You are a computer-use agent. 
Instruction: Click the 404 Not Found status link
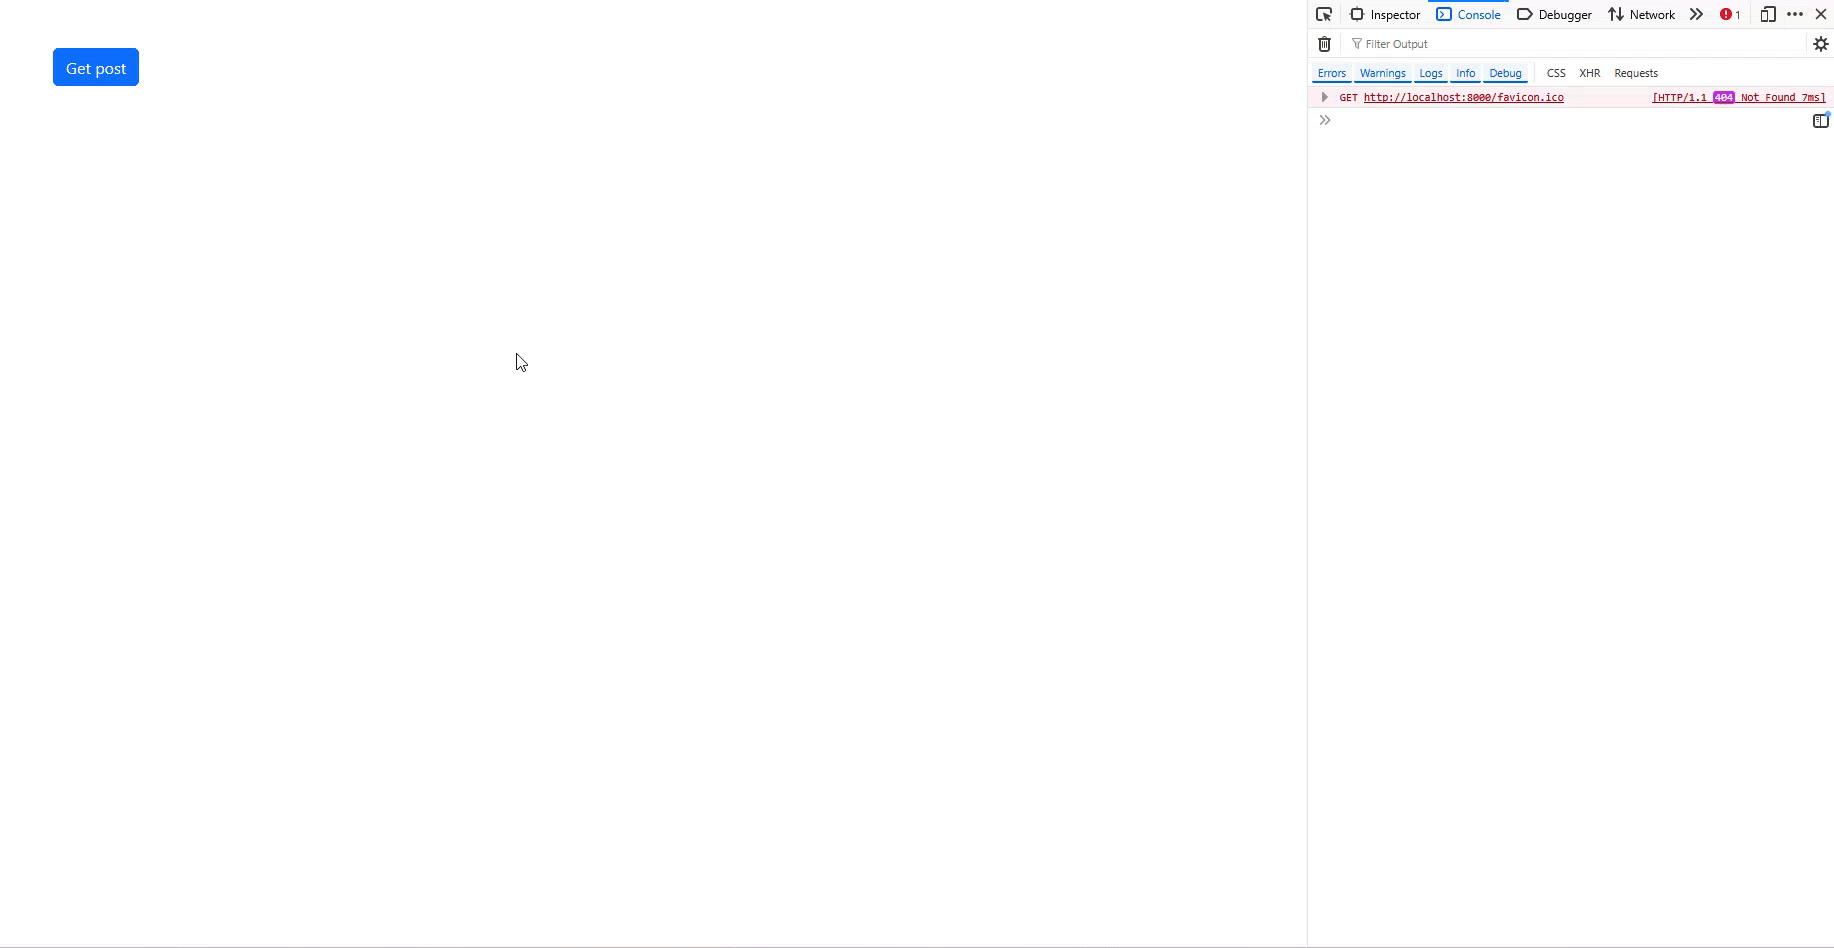(1739, 97)
